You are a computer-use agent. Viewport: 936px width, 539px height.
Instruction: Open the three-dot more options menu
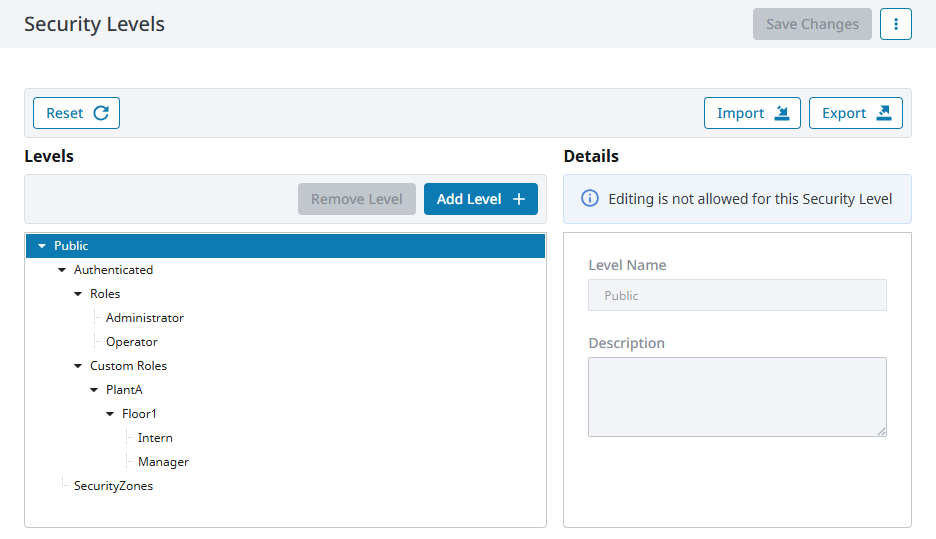[x=895, y=24]
